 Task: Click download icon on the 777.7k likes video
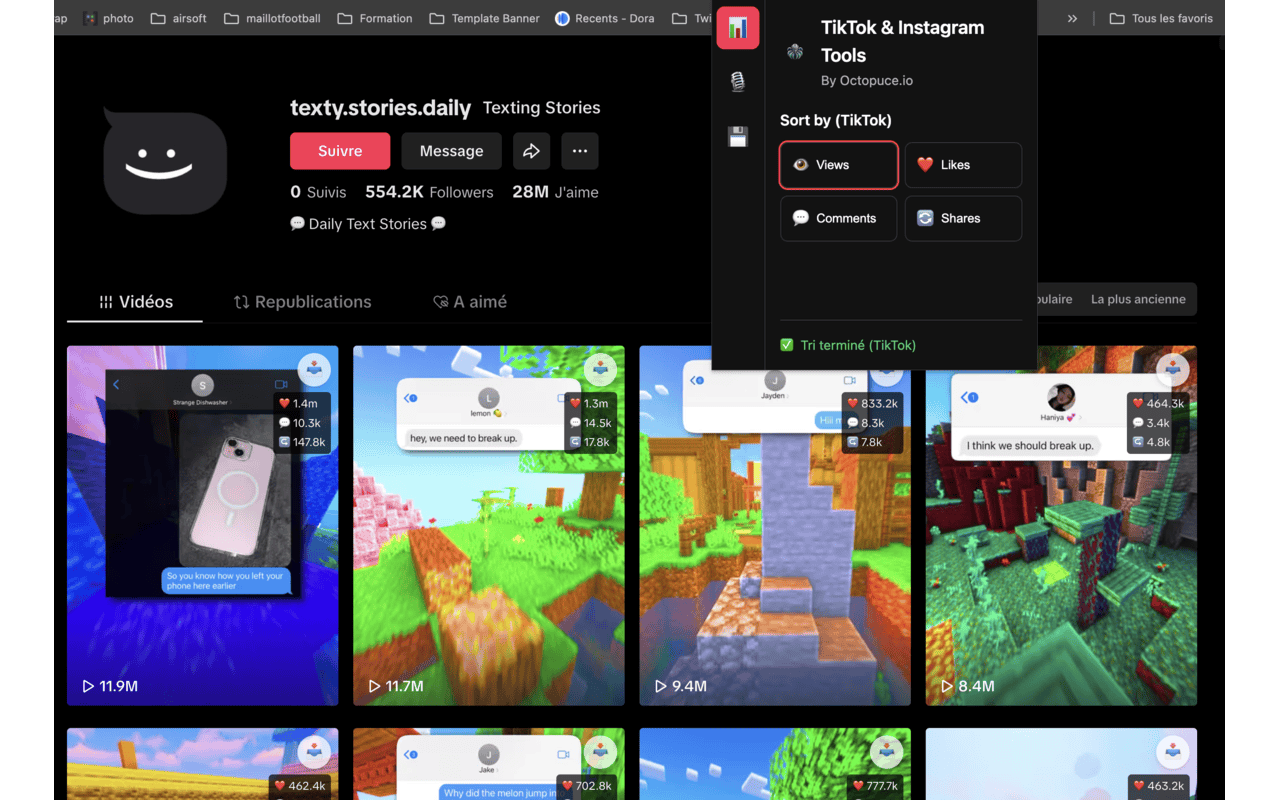click(x=887, y=751)
